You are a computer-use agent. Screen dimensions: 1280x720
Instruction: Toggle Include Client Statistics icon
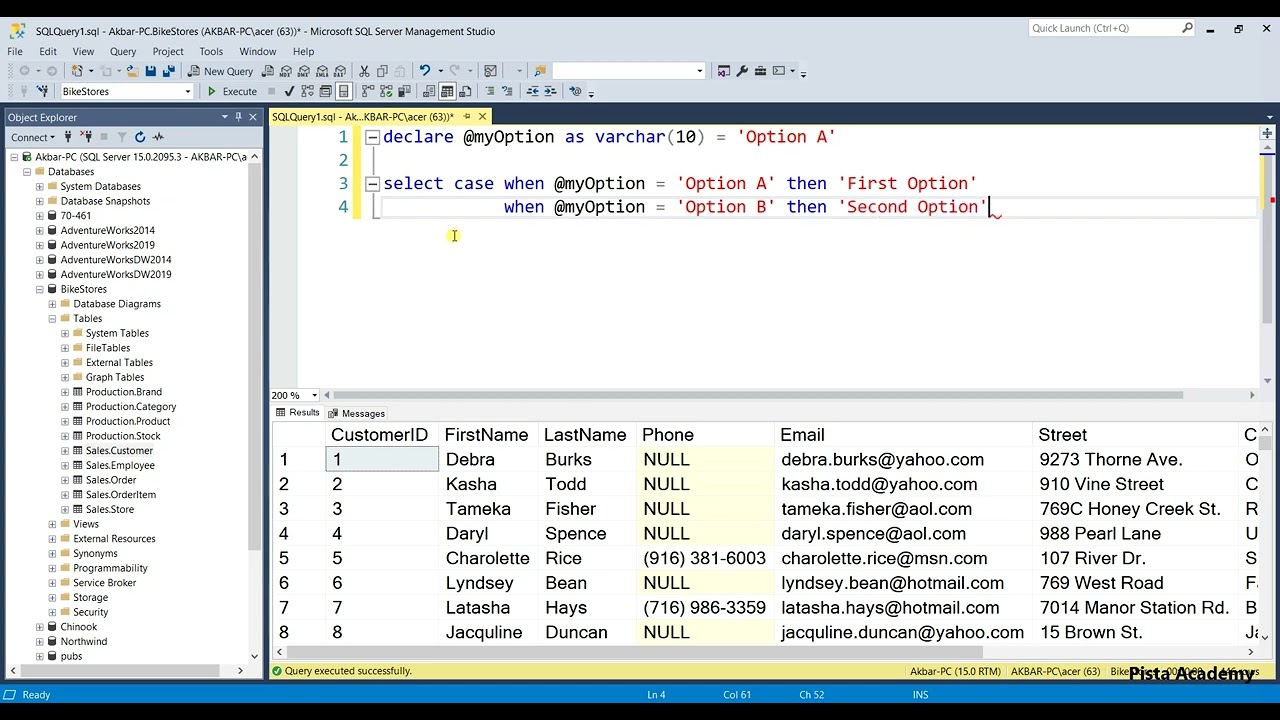tap(403, 91)
